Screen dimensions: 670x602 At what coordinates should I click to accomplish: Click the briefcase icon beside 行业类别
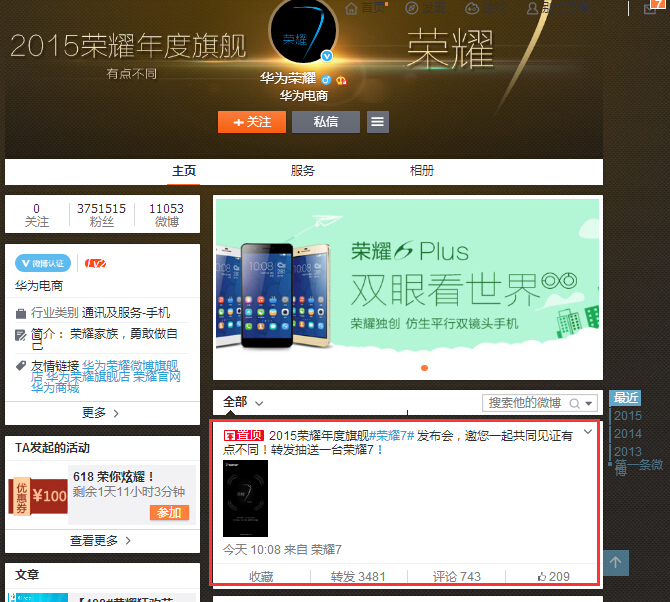pyautogui.click(x=21, y=314)
